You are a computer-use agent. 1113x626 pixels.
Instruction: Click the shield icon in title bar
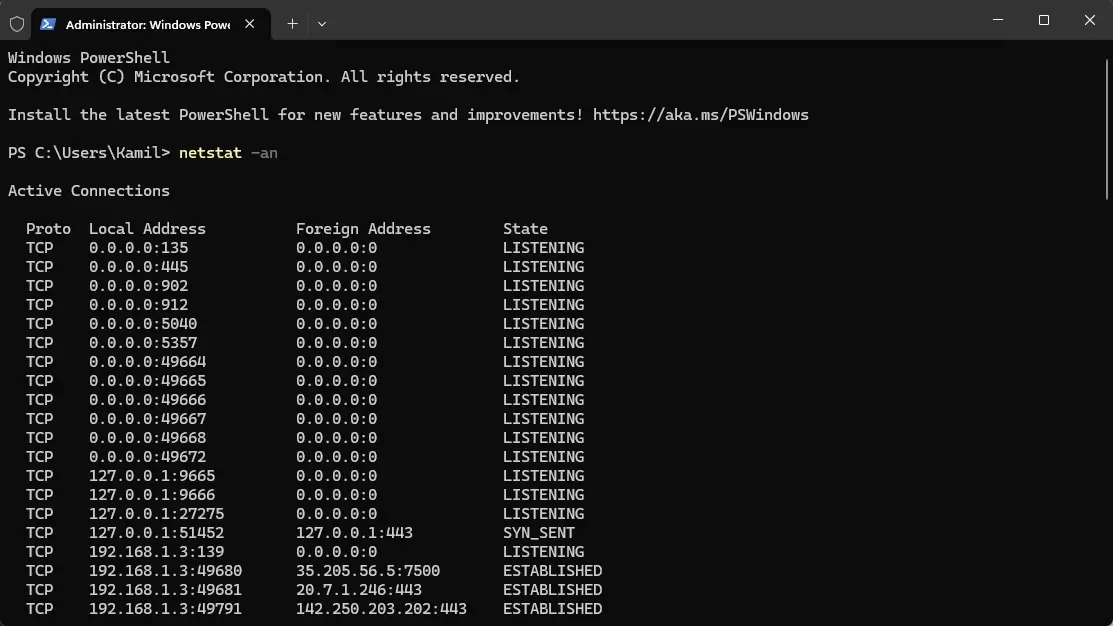pyautogui.click(x=17, y=24)
